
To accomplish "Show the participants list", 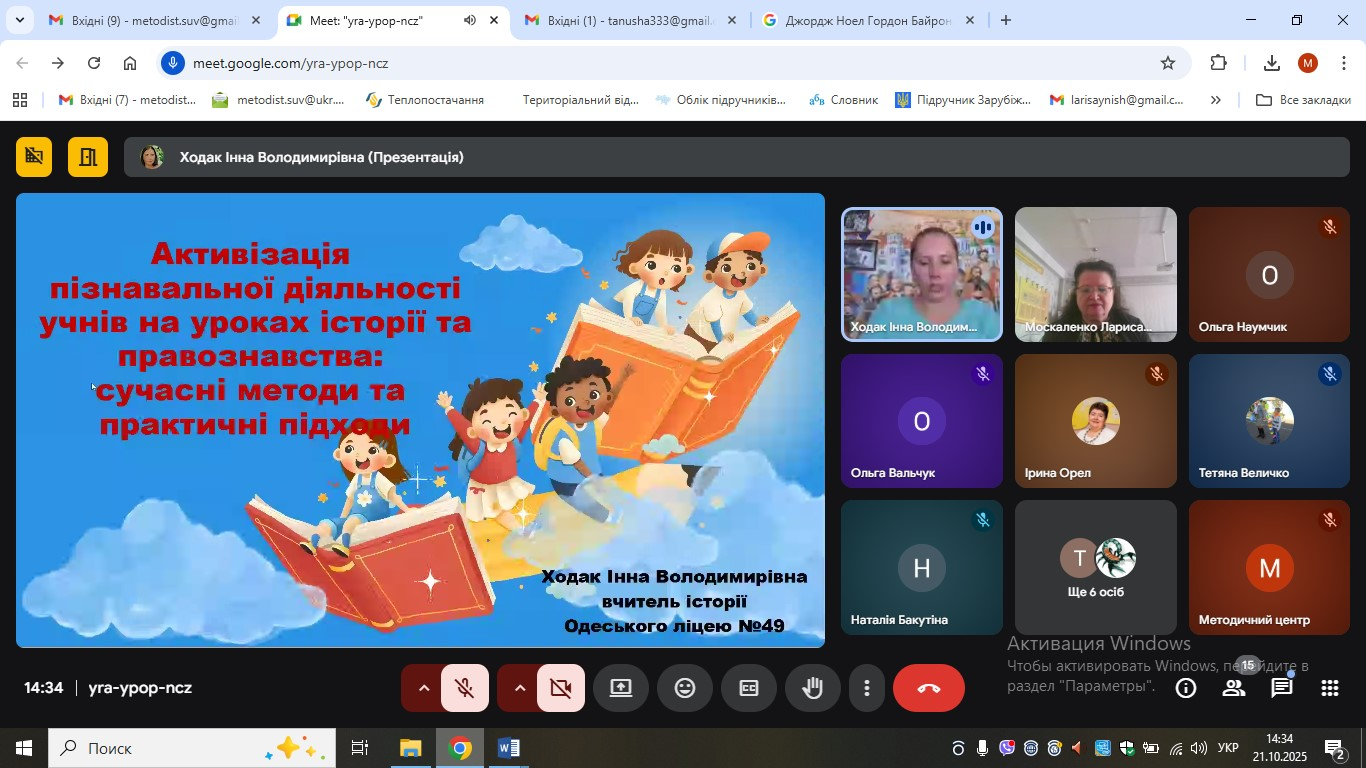I will pyautogui.click(x=1234, y=688).
